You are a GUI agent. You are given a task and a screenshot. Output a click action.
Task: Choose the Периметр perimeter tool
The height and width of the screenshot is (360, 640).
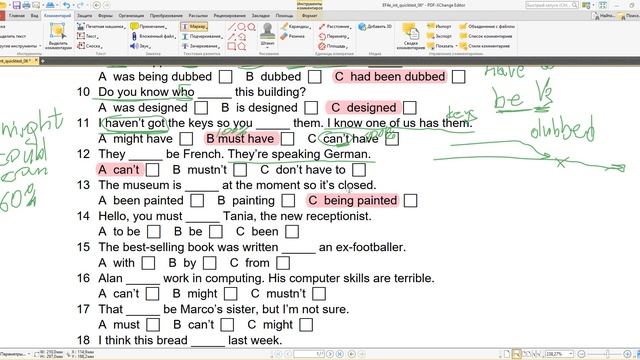pyautogui.click(x=333, y=36)
